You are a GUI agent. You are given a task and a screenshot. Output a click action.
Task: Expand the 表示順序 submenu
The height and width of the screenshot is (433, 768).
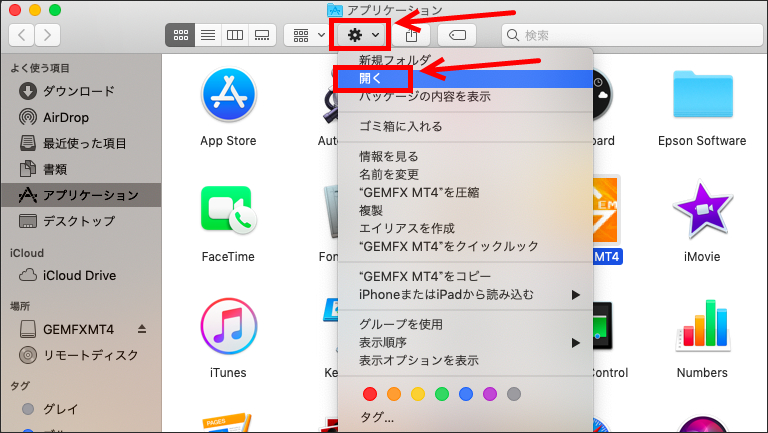(x=465, y=343)
